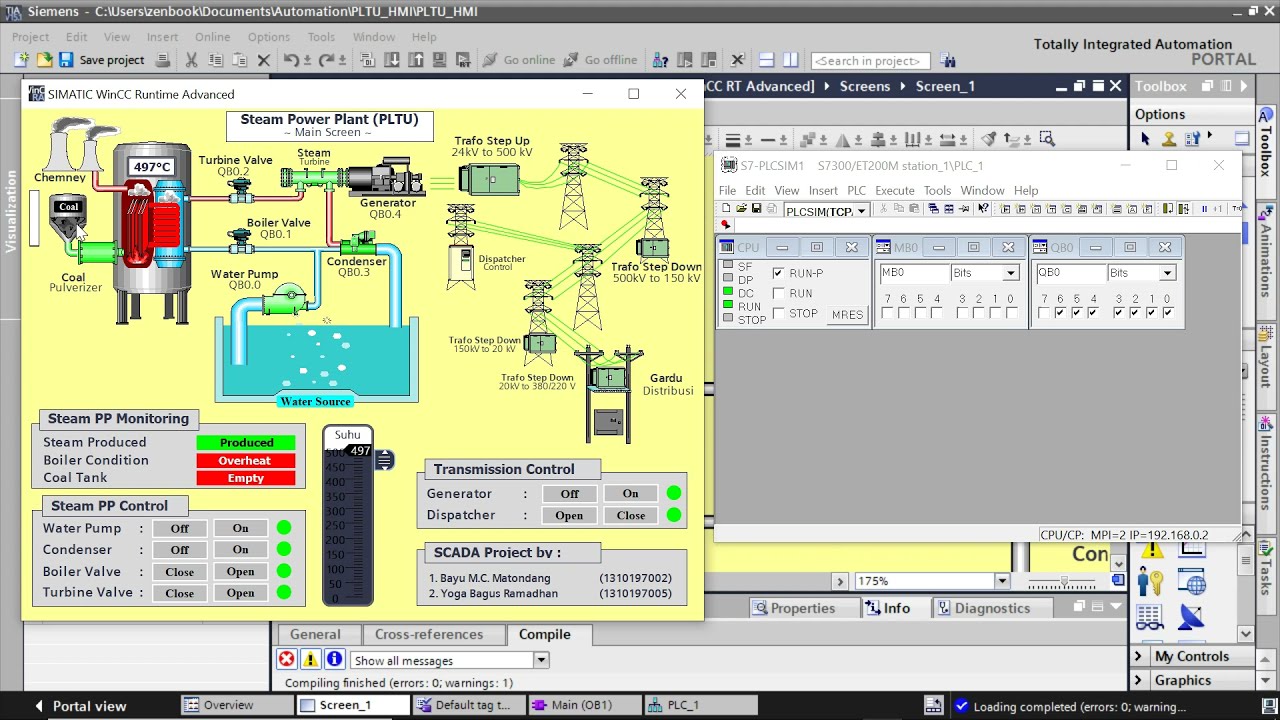
Task: Open the PLCSIM(TCP) interface dropdown
Action: tap(862, 211)
